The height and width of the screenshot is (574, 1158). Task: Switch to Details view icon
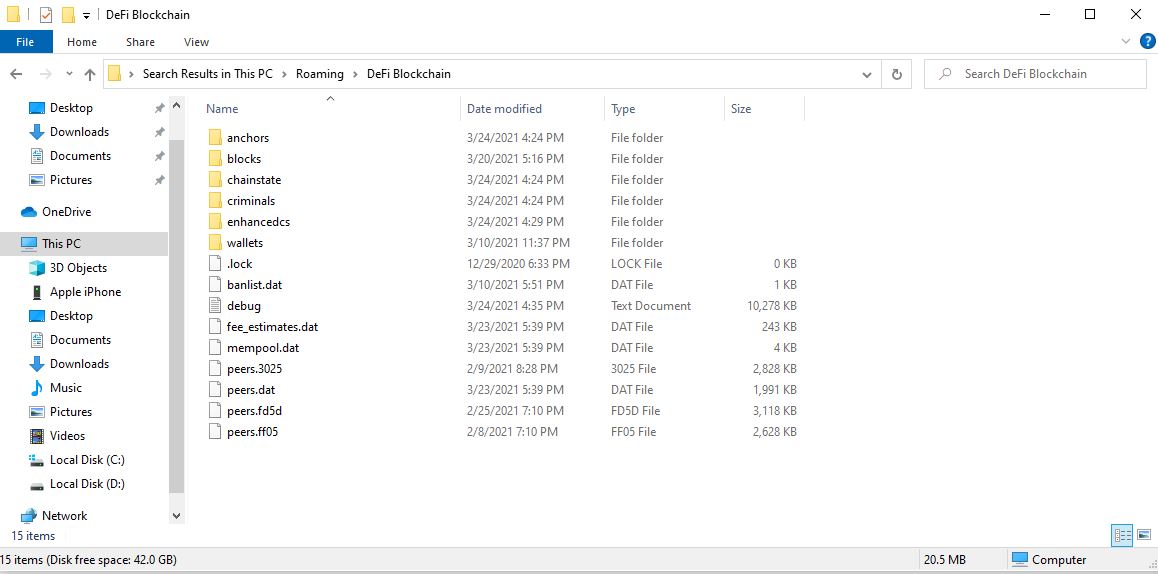click(1123, 535)
